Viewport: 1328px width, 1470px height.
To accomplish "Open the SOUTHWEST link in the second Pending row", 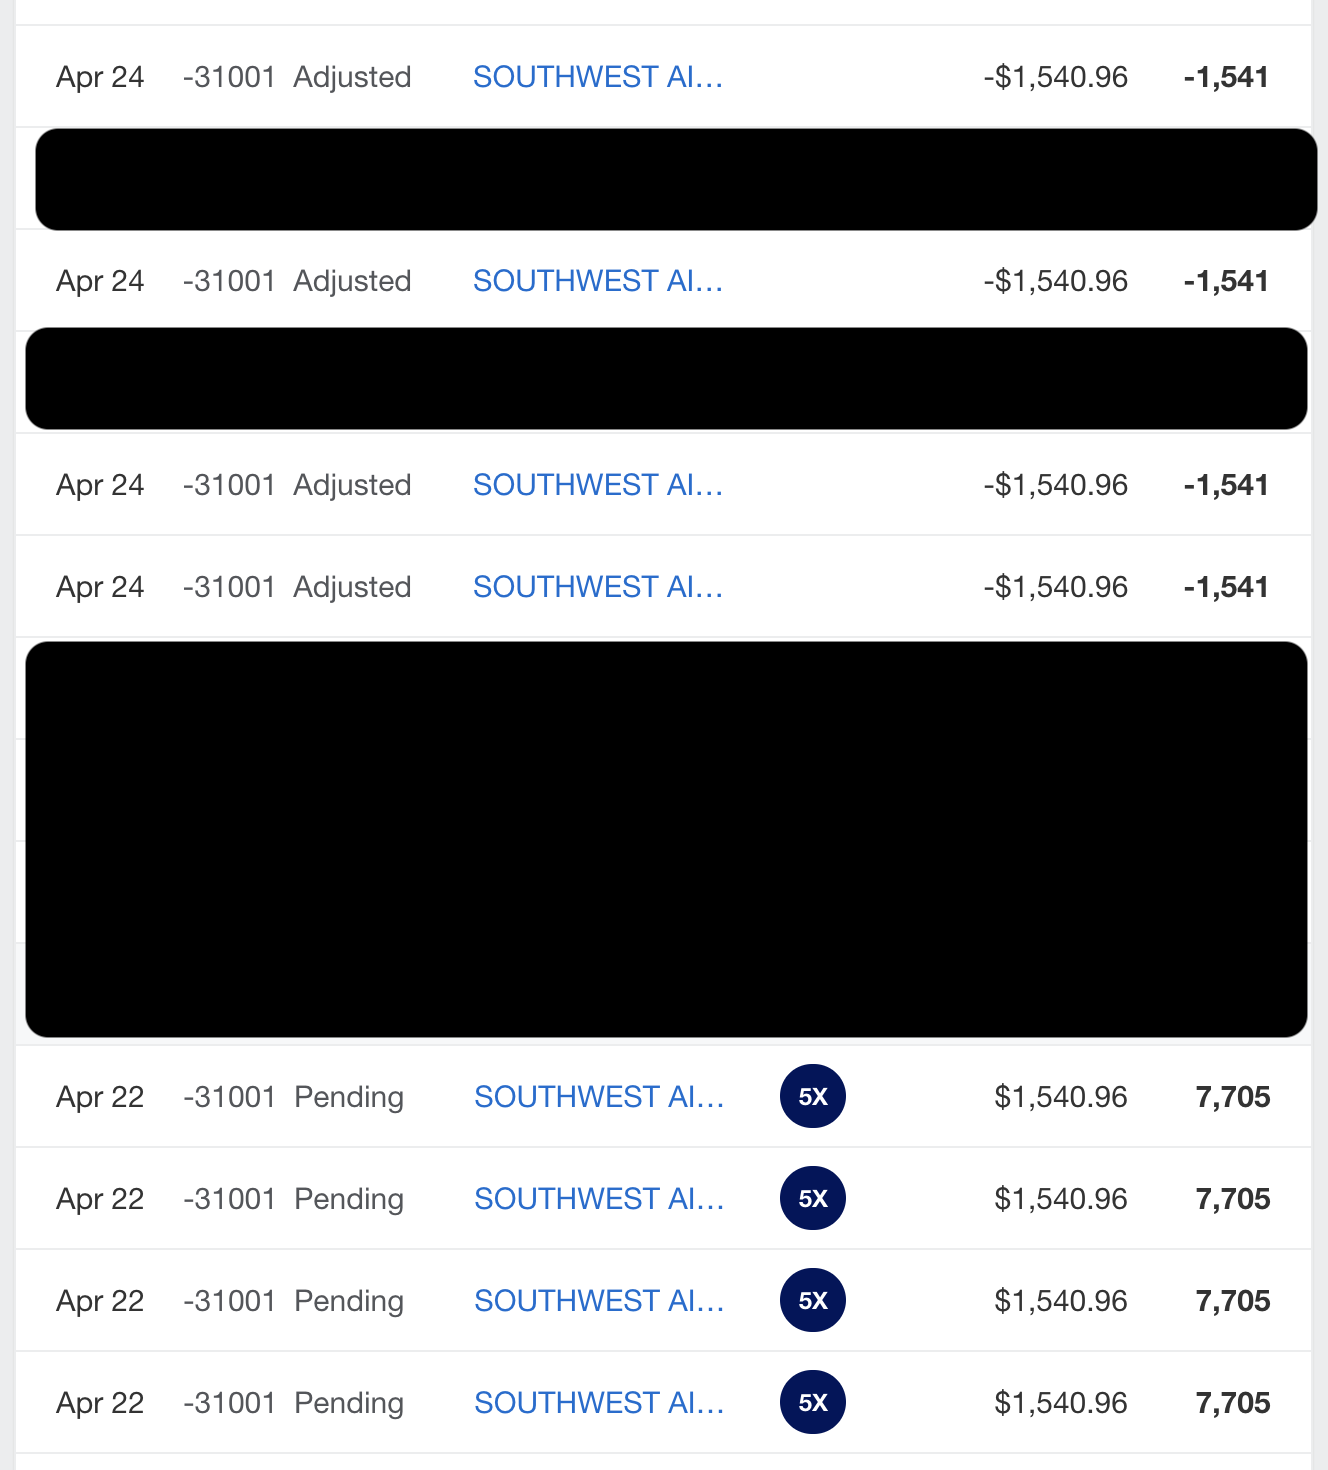I will (598, 1199).
